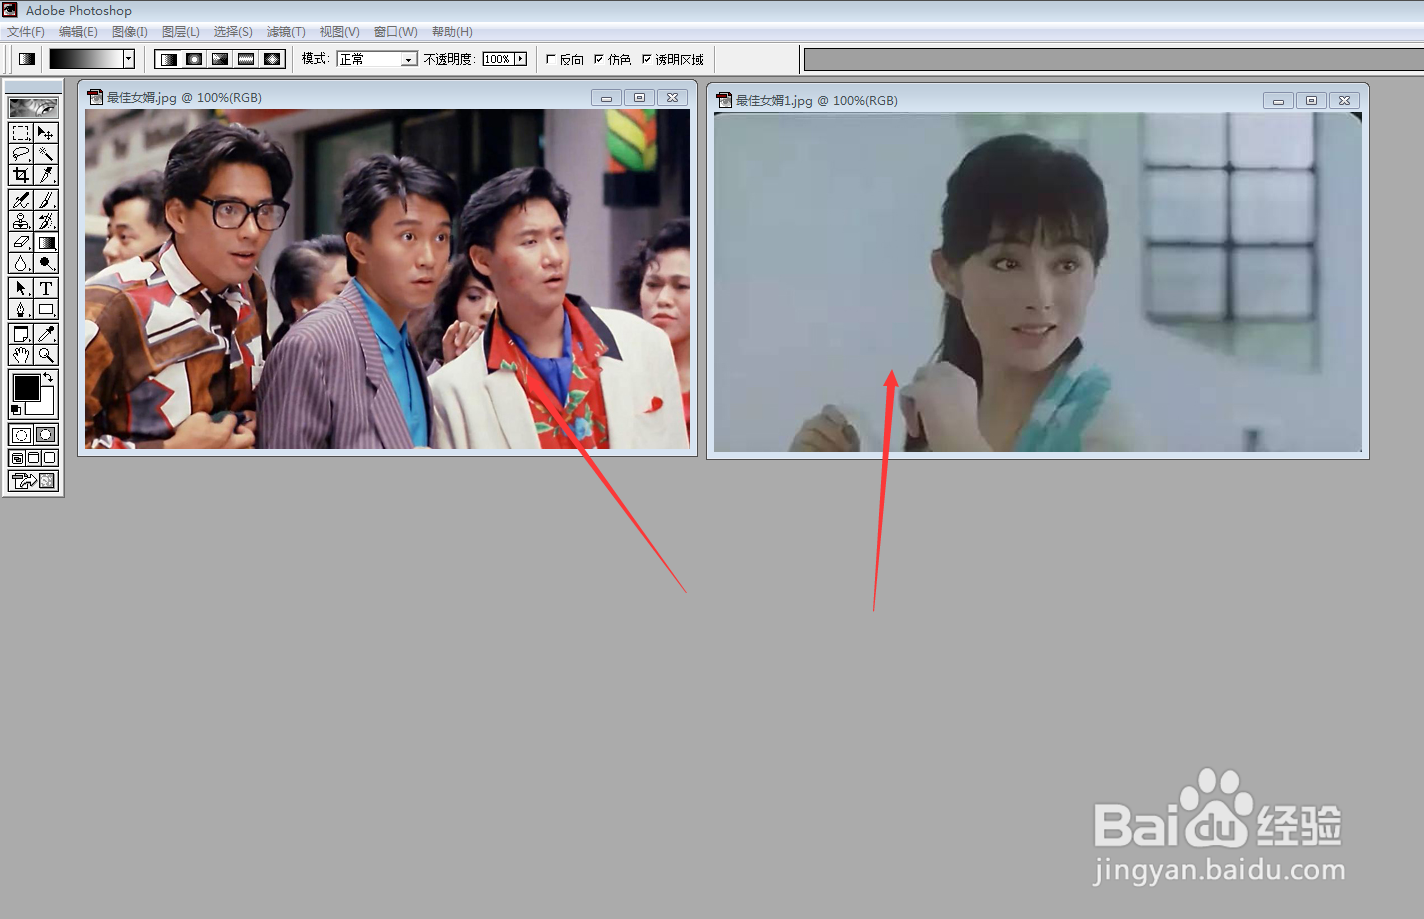1424x919 pixels.
Task: Choose Diamond Gradient style
Action: 272,59
